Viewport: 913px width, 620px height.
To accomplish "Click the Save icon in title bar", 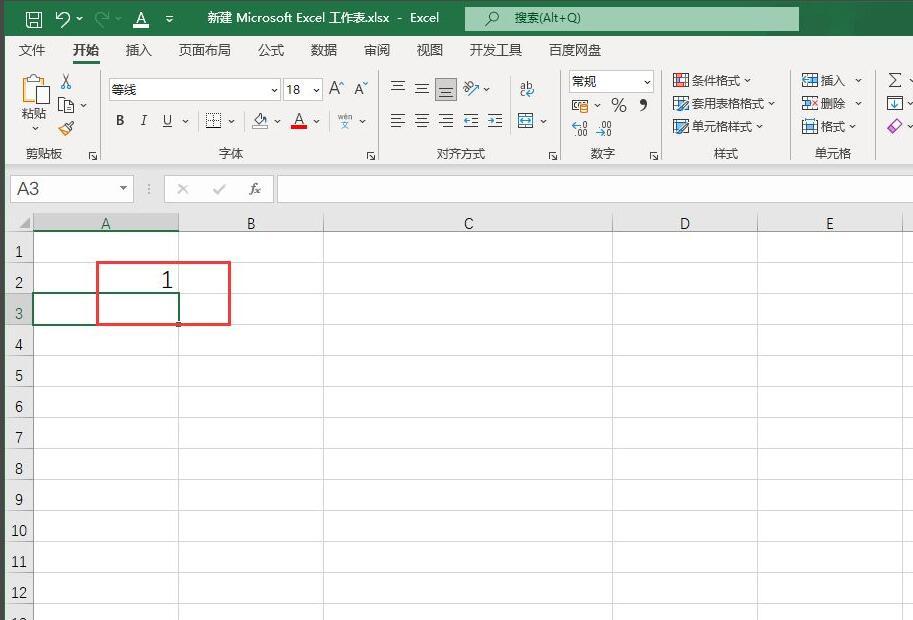I will 34,19.
